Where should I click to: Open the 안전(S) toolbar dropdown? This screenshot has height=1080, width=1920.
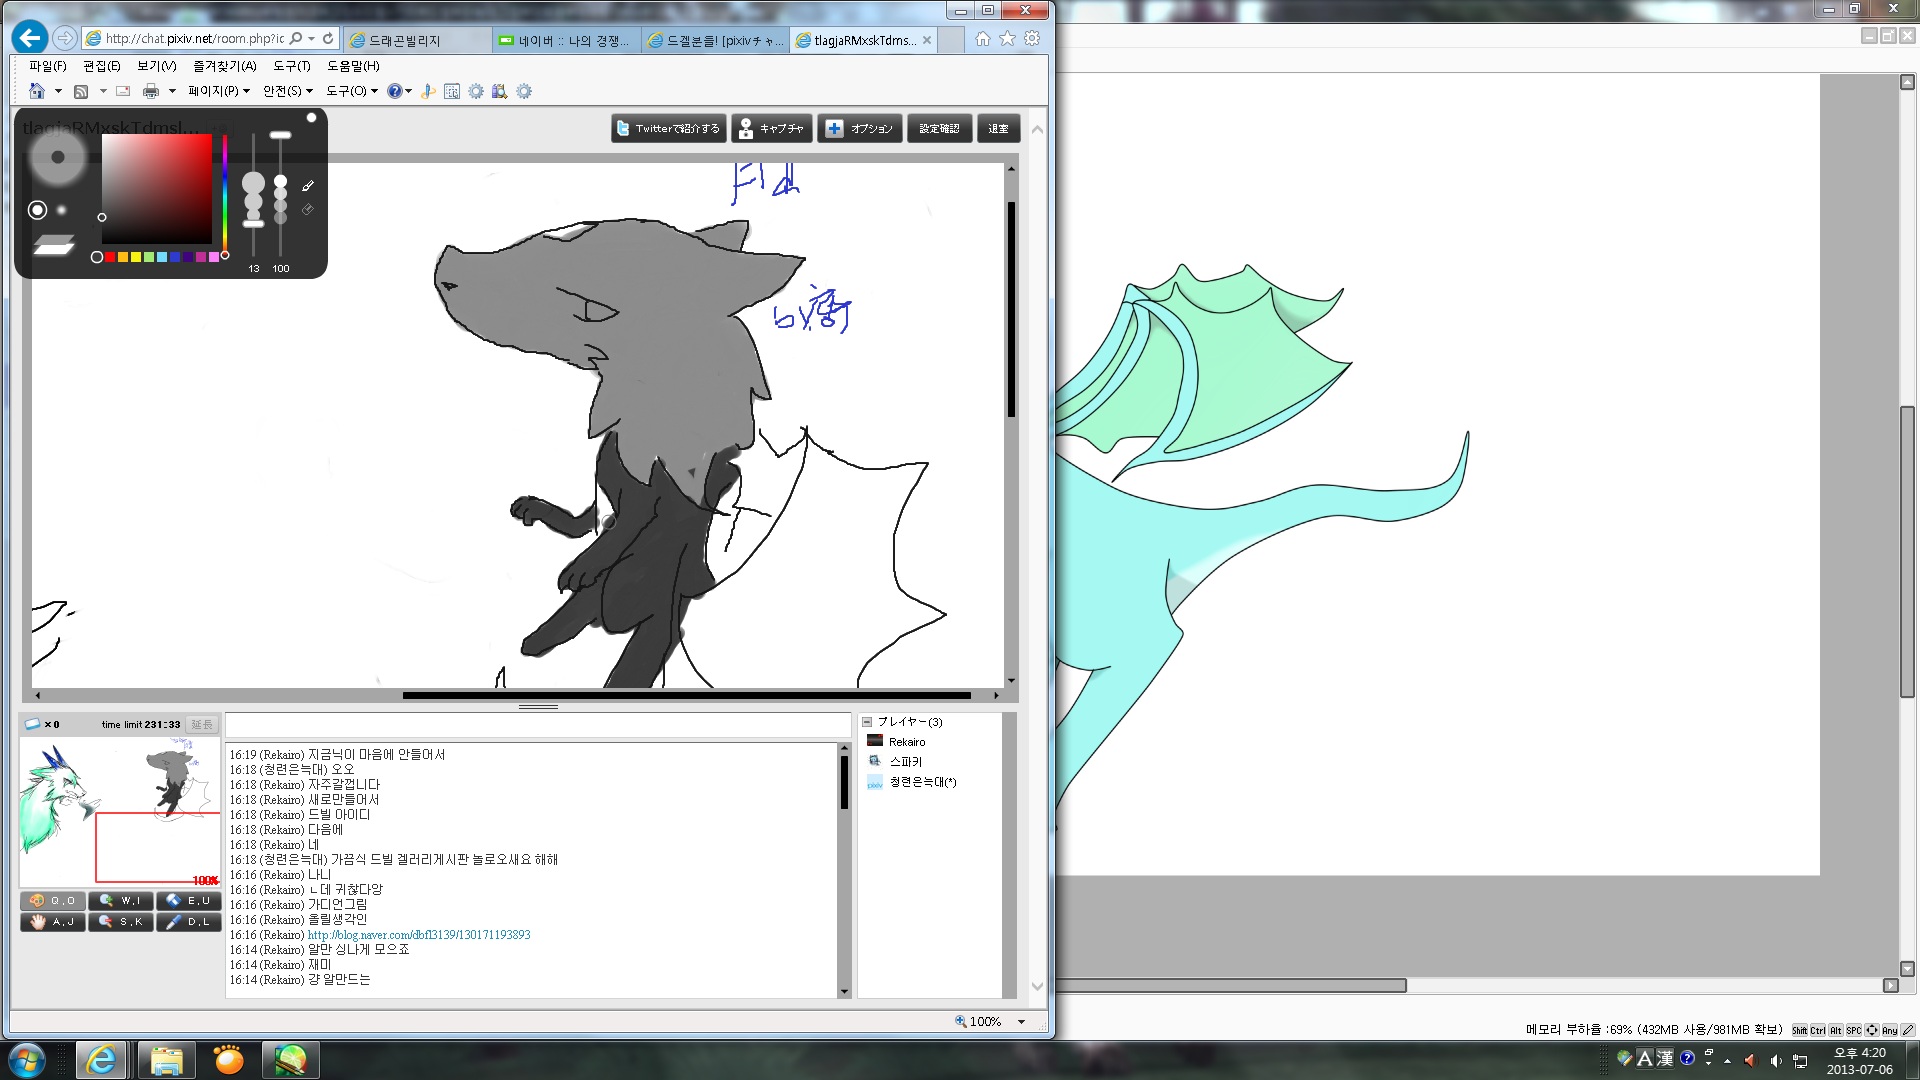tap(287, 91)
